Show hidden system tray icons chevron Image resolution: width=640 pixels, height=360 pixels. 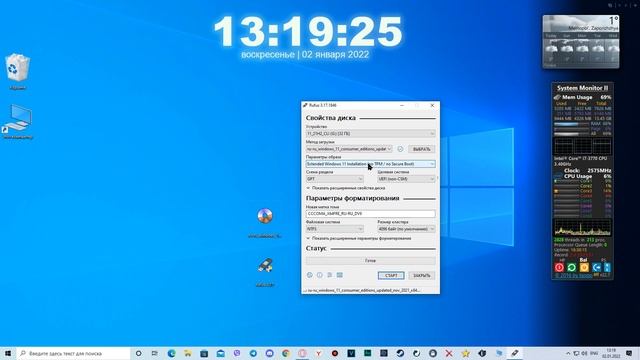coord(568,353)
